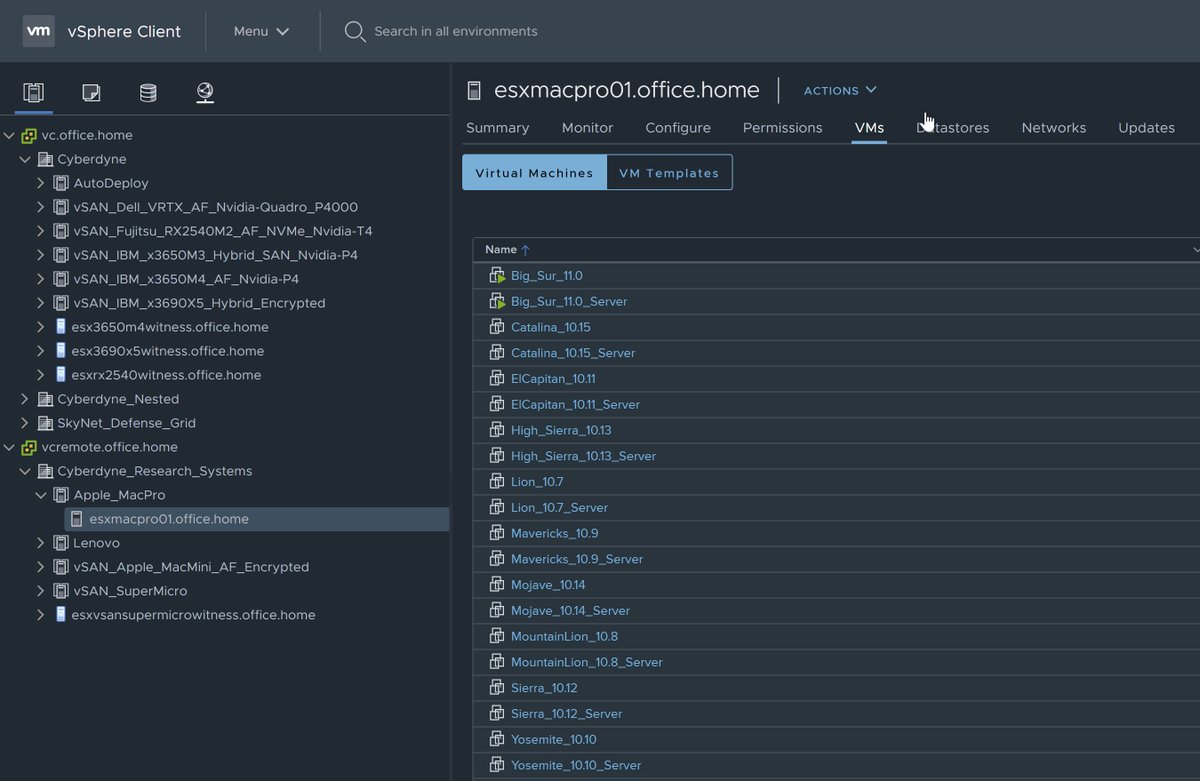Screen dimensions: 1200x781
Task: Open the Catalina_10.15_Server VM link
Action: coord(573,353)
